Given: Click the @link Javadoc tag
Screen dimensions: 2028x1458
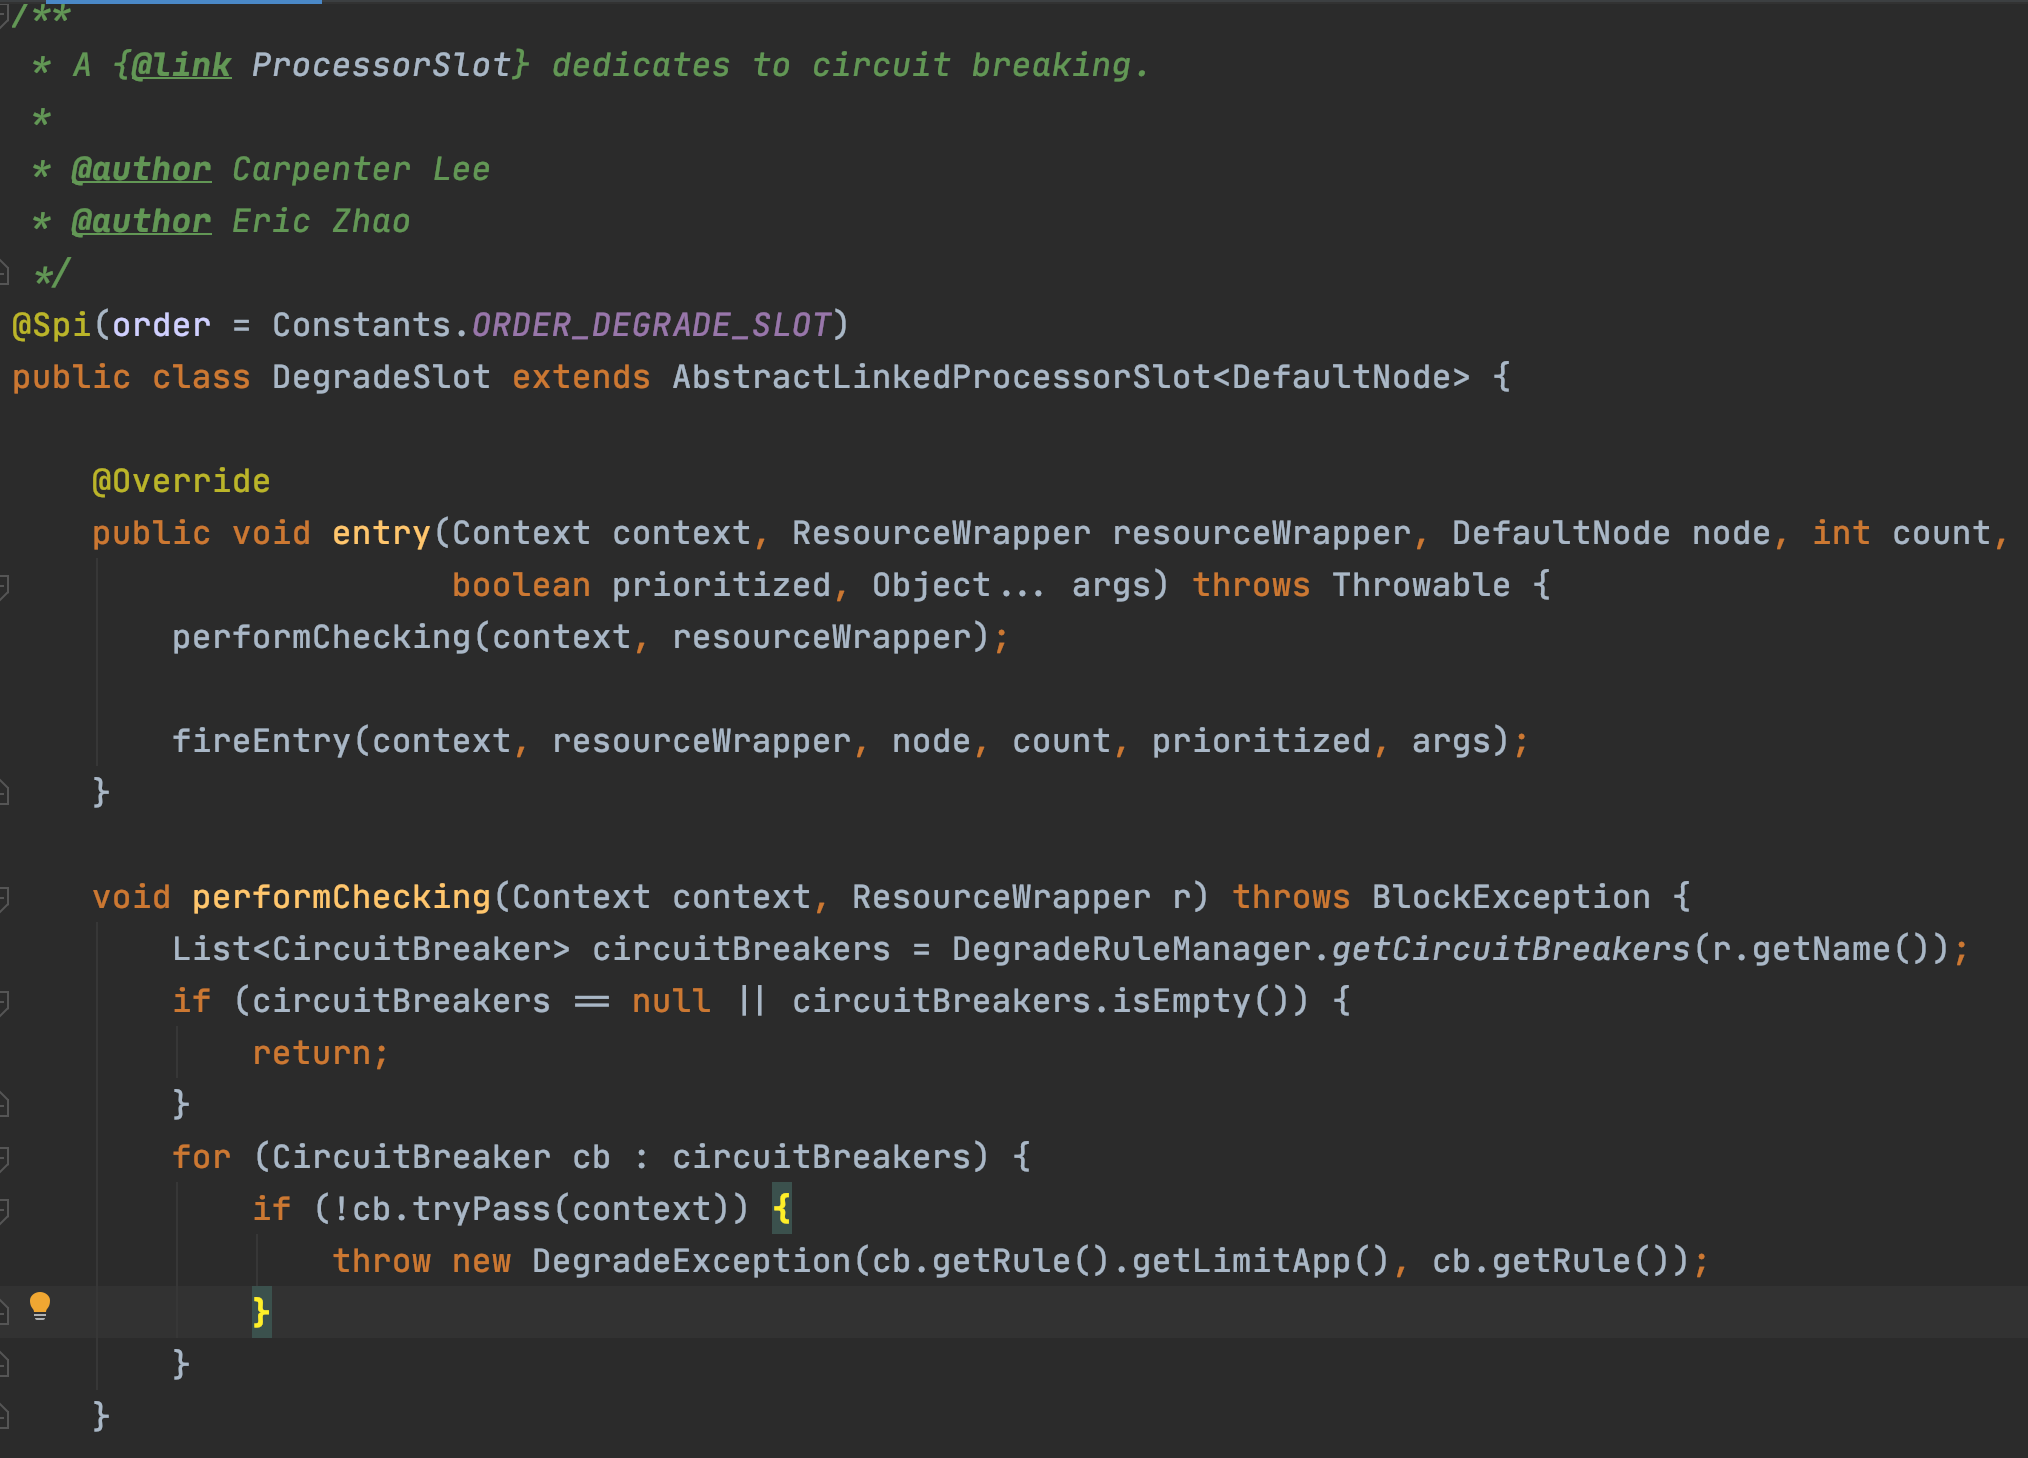Looking at the screenshot, I should (x=181, y=66).
